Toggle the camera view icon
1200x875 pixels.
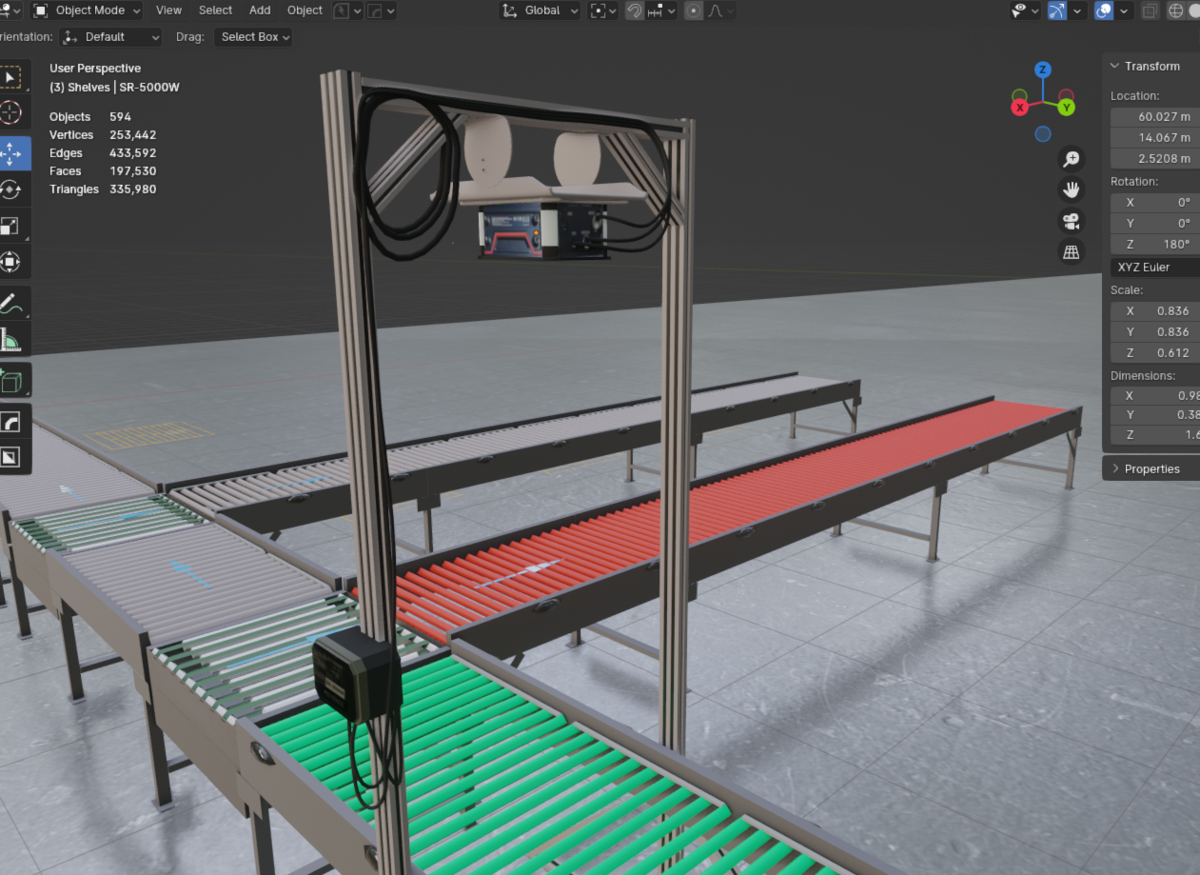pos(1071,221)
